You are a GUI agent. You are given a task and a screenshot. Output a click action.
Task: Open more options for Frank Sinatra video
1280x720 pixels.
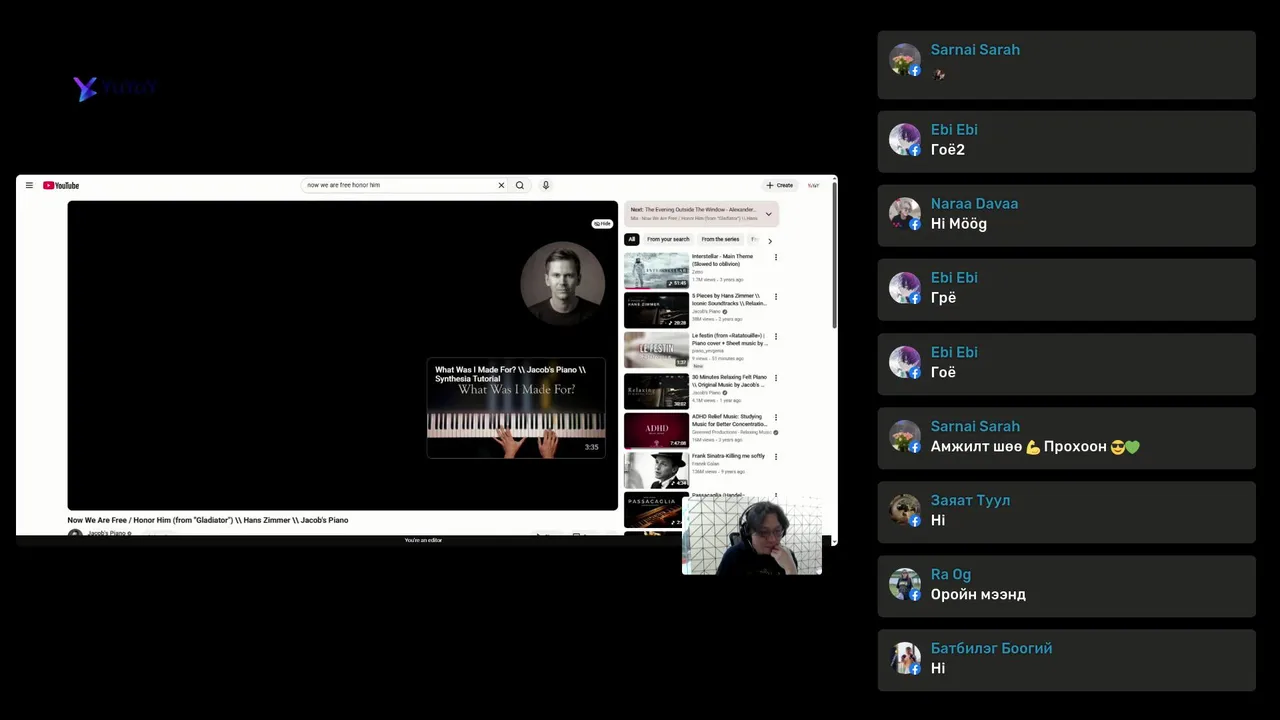point(775,457)
